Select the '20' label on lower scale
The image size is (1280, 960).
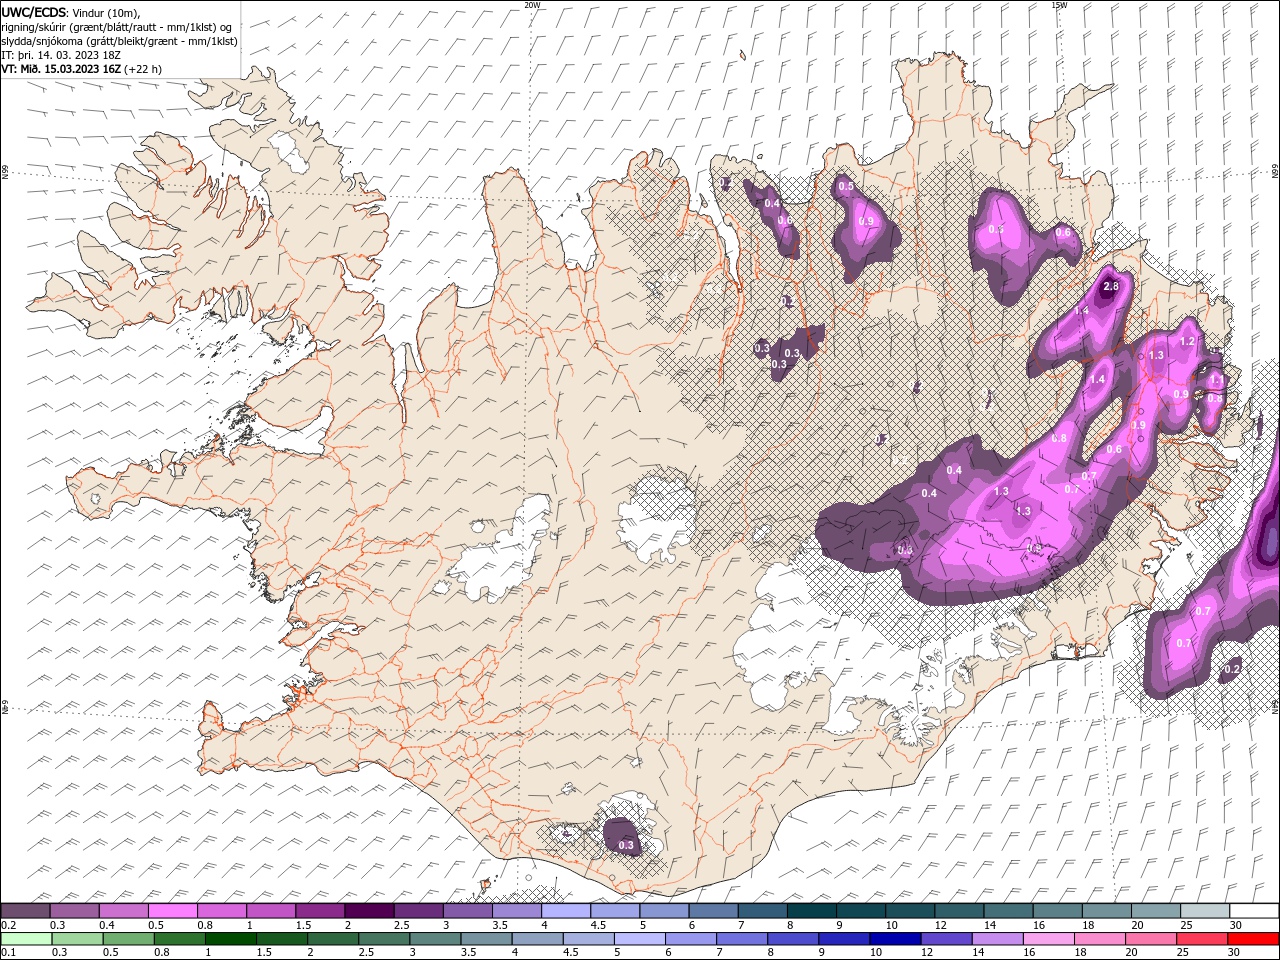click(1133, 953)
